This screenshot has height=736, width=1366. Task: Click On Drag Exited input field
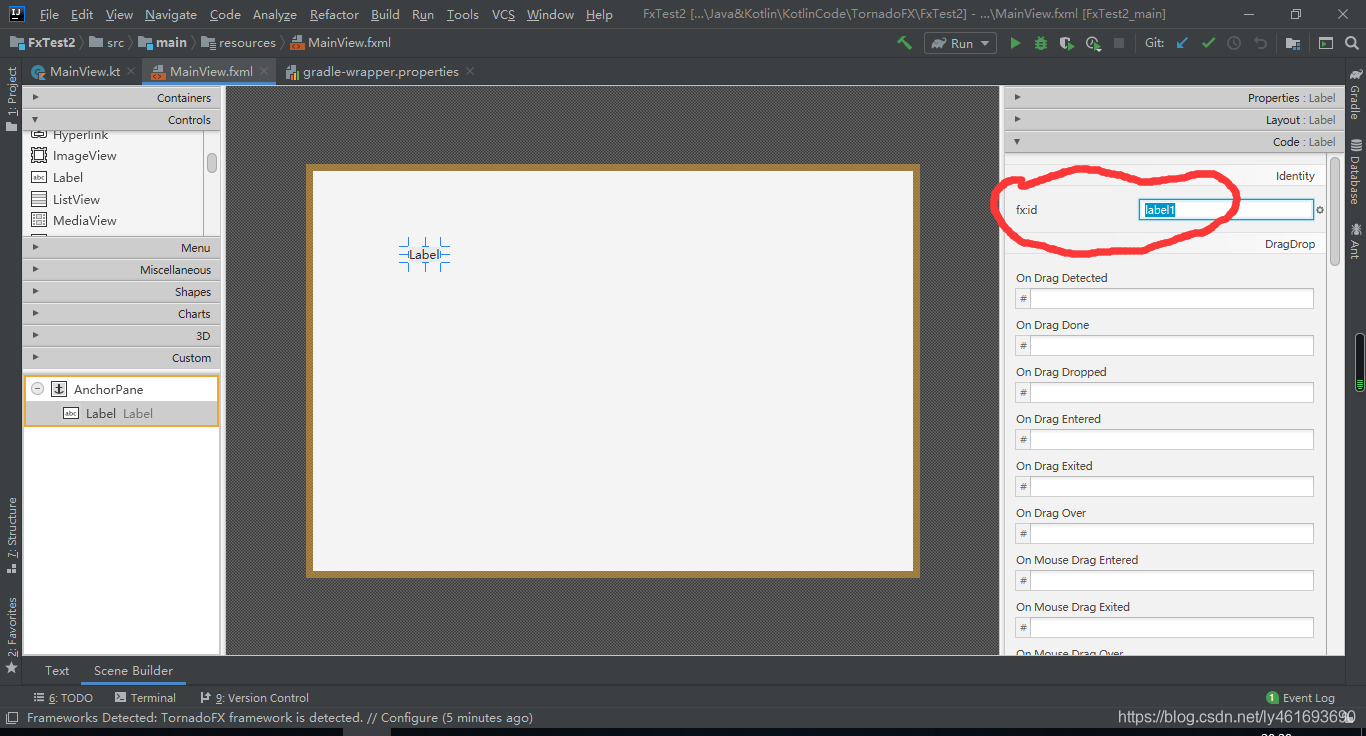(x=1171, y=486)
